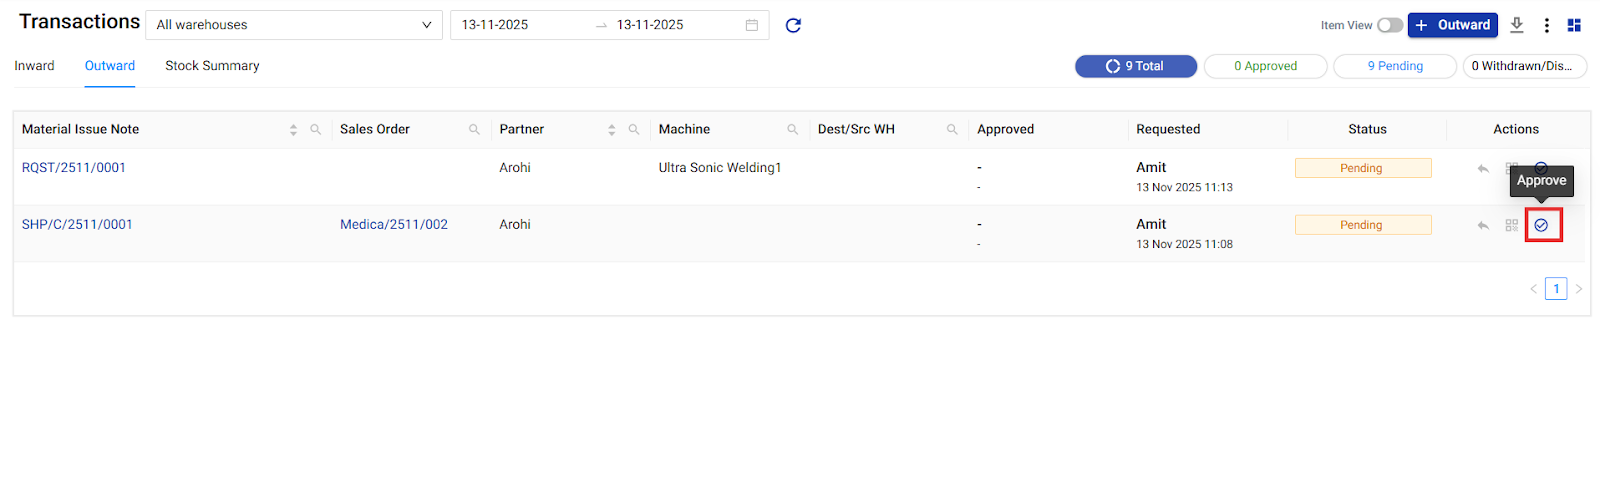Approve the SHP/C/2511/0001 transaction
1600x487 pixels.
1541,225
